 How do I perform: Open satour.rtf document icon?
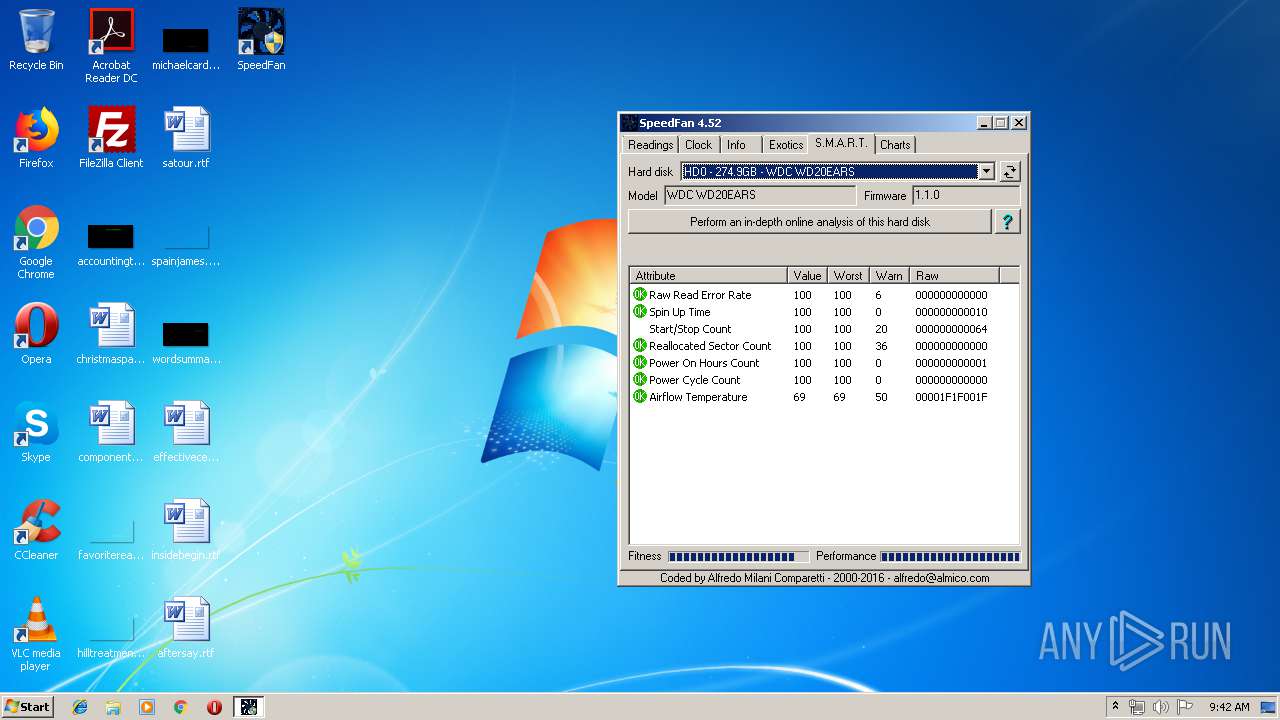(186, 138)
